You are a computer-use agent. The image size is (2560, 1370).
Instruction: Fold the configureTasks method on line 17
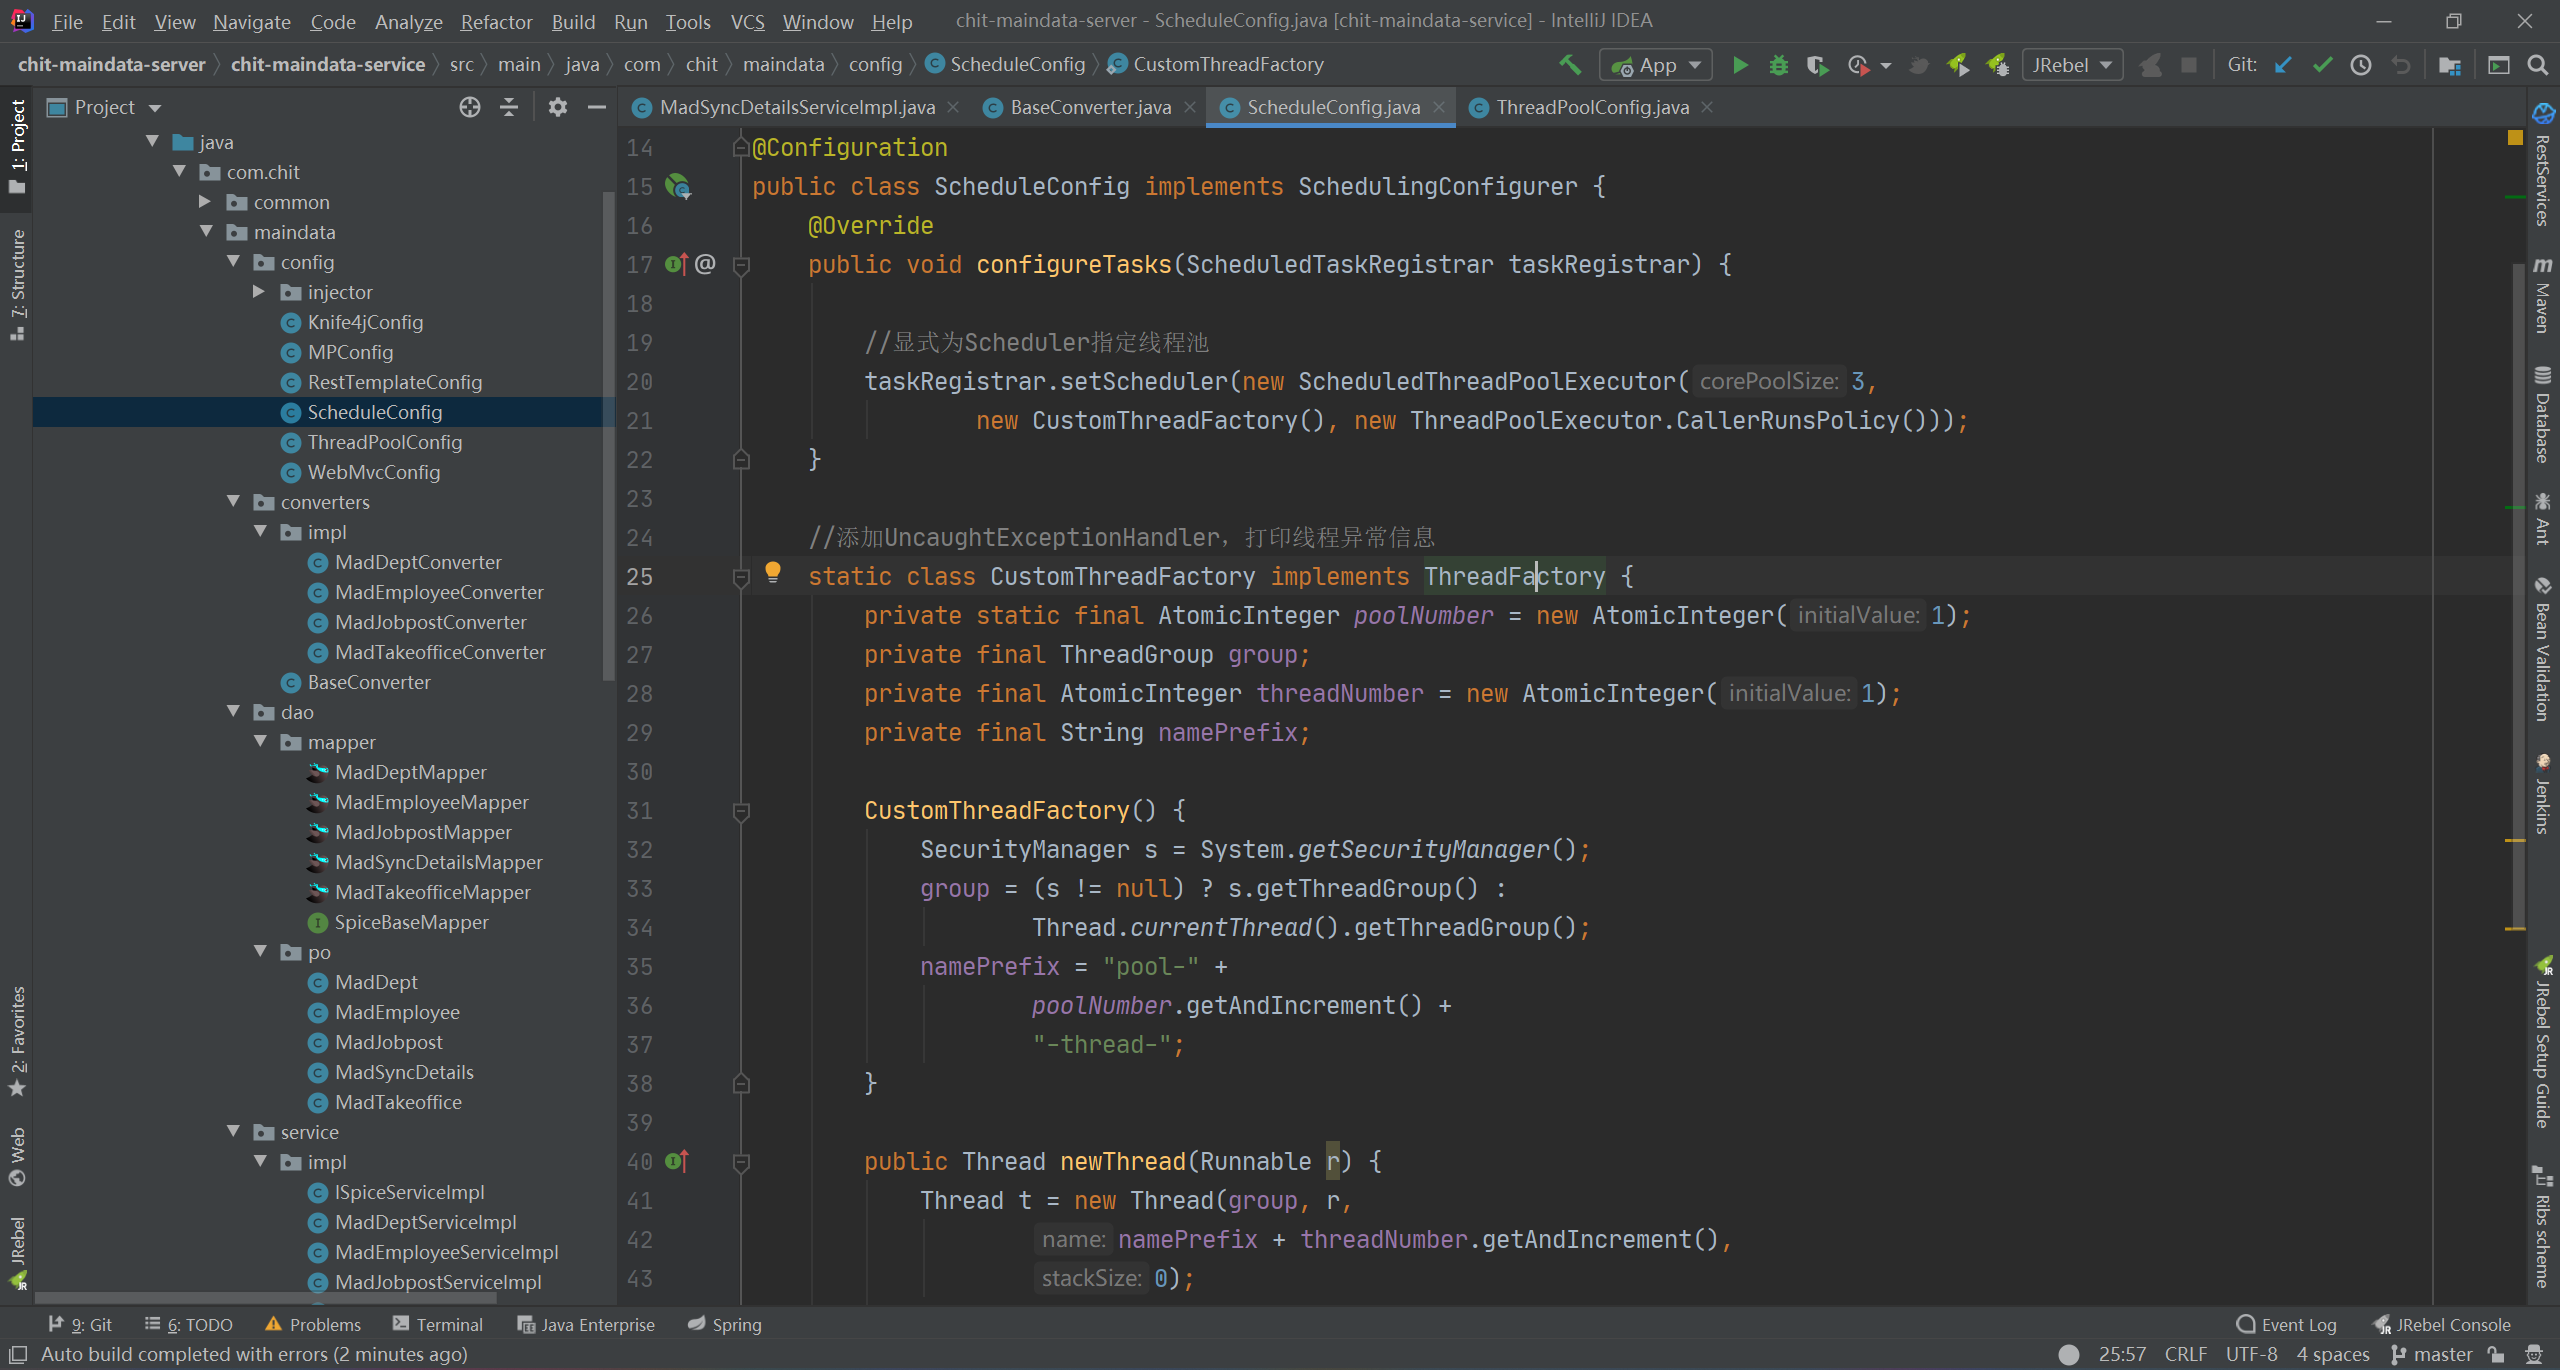coord(742,265)
